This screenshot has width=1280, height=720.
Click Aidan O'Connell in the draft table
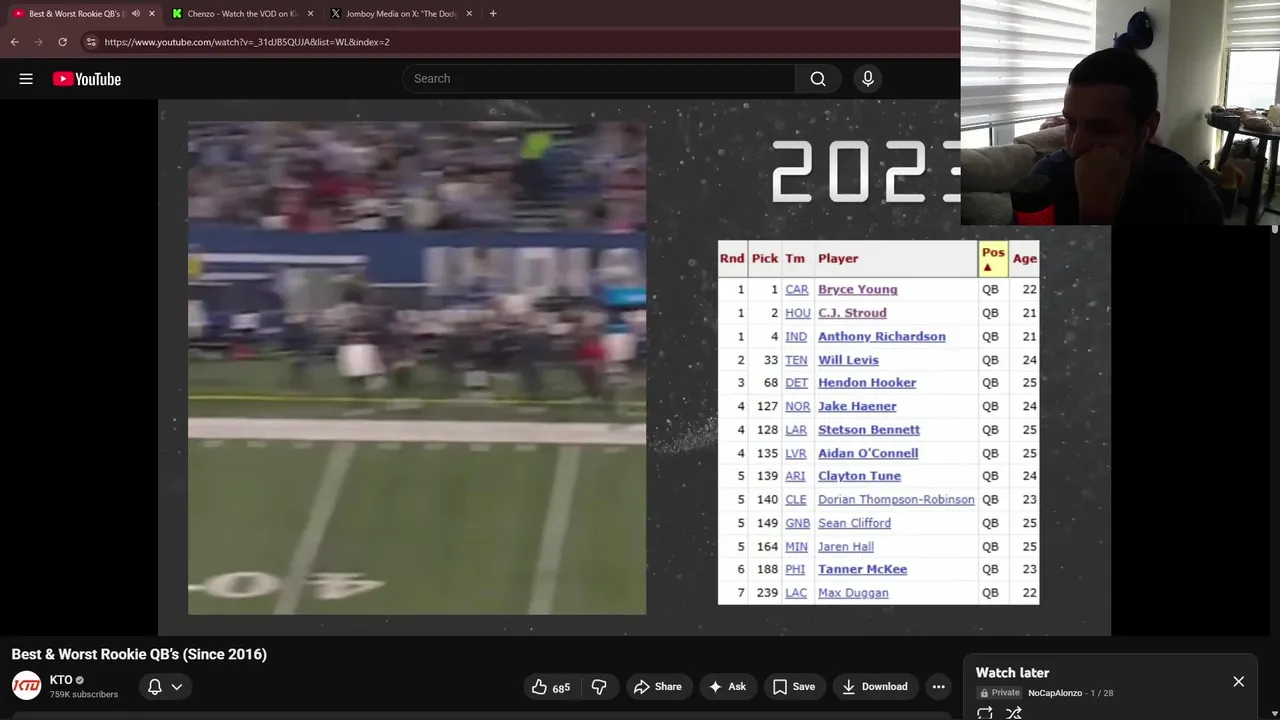868,453
